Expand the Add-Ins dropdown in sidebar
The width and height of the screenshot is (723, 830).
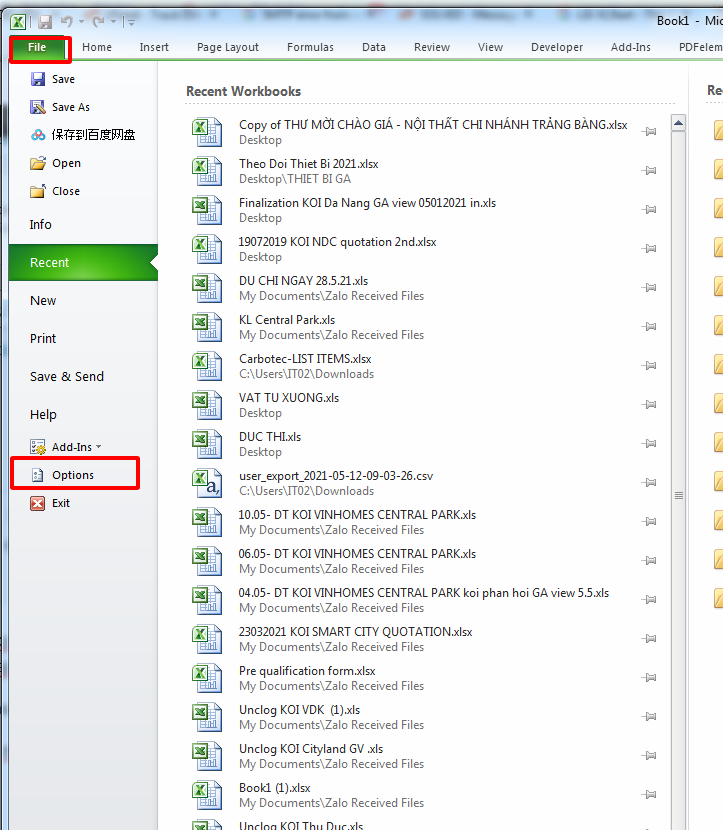tap(66, 448)
